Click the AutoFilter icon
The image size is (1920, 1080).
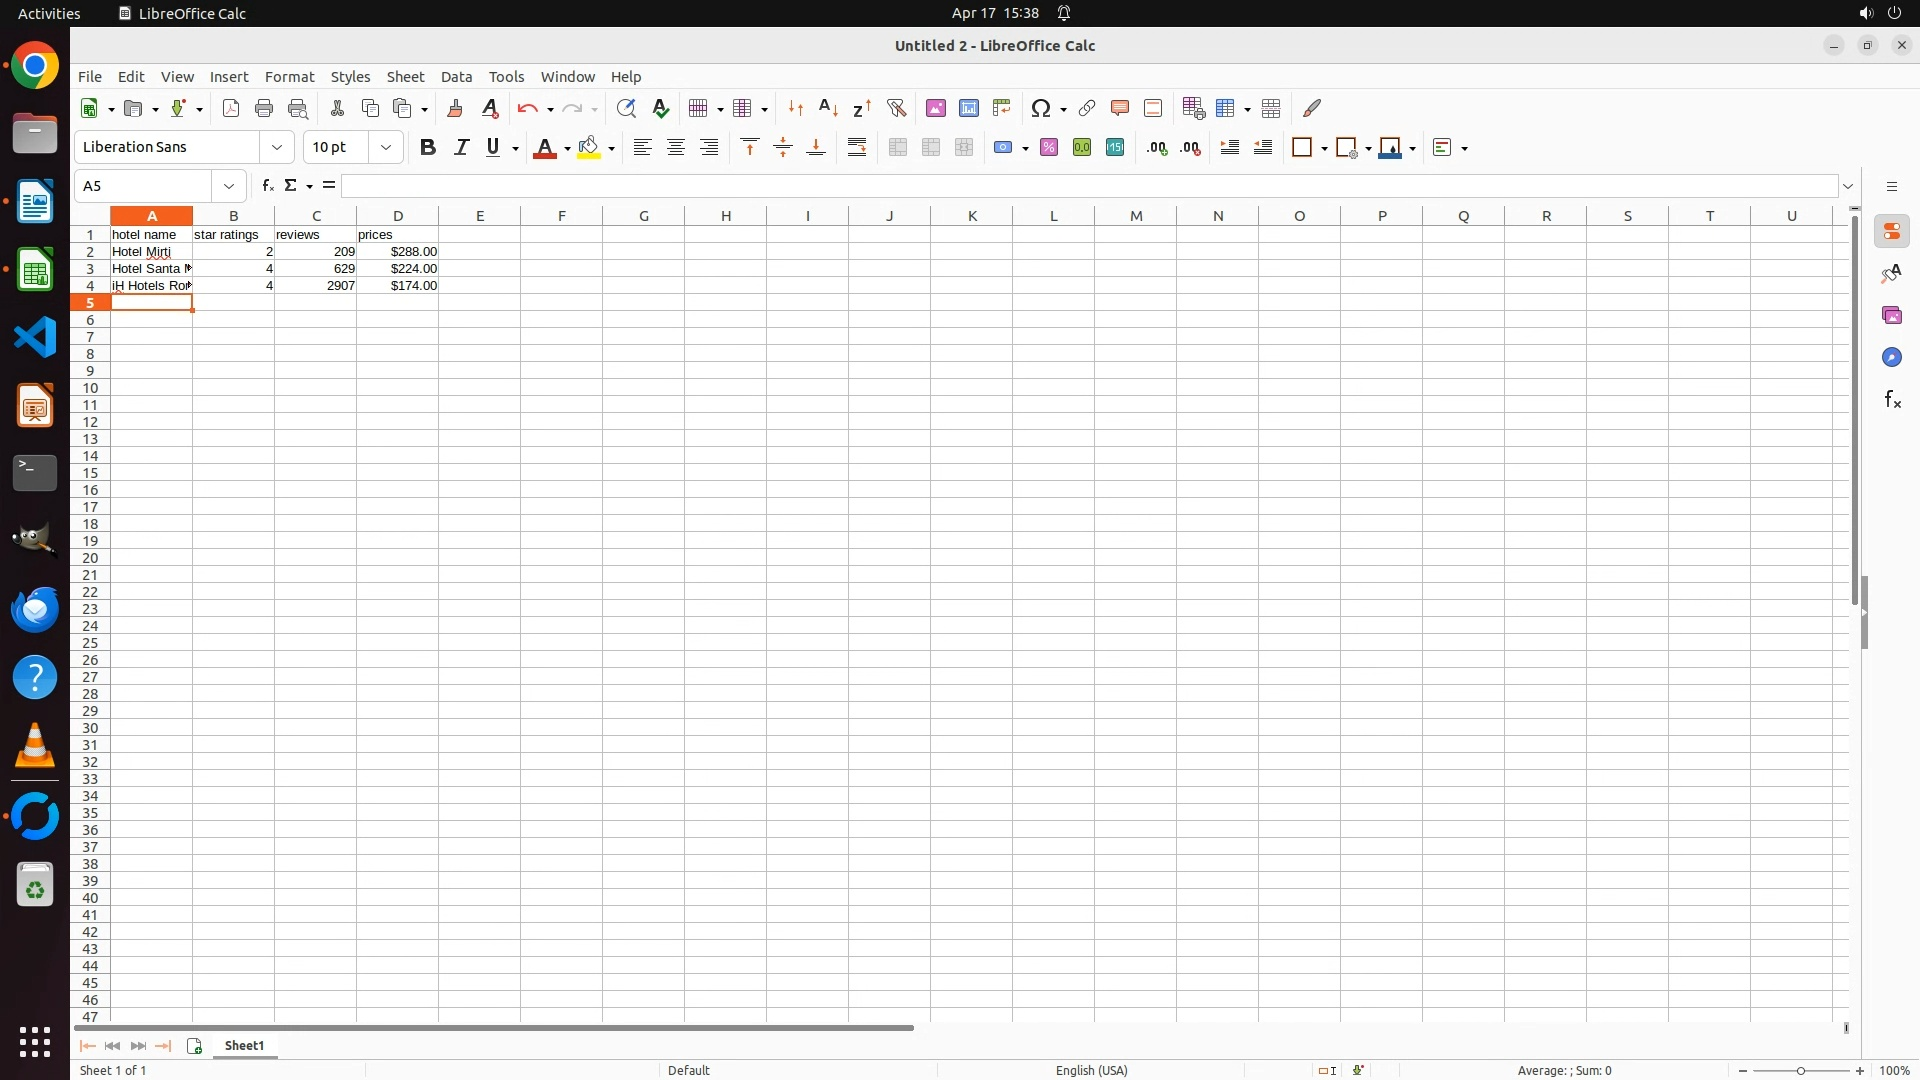pyautogui.click(x=897, y=108)
